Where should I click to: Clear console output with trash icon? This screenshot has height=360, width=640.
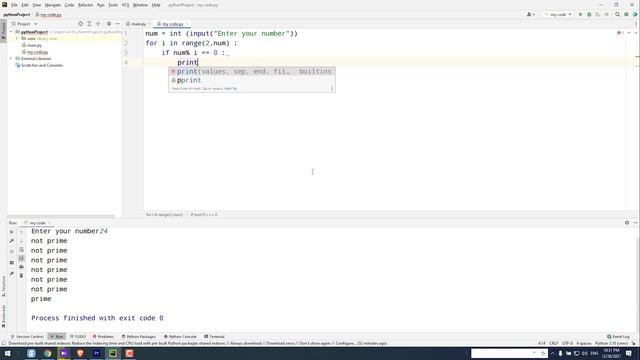(x=21, y=276)
